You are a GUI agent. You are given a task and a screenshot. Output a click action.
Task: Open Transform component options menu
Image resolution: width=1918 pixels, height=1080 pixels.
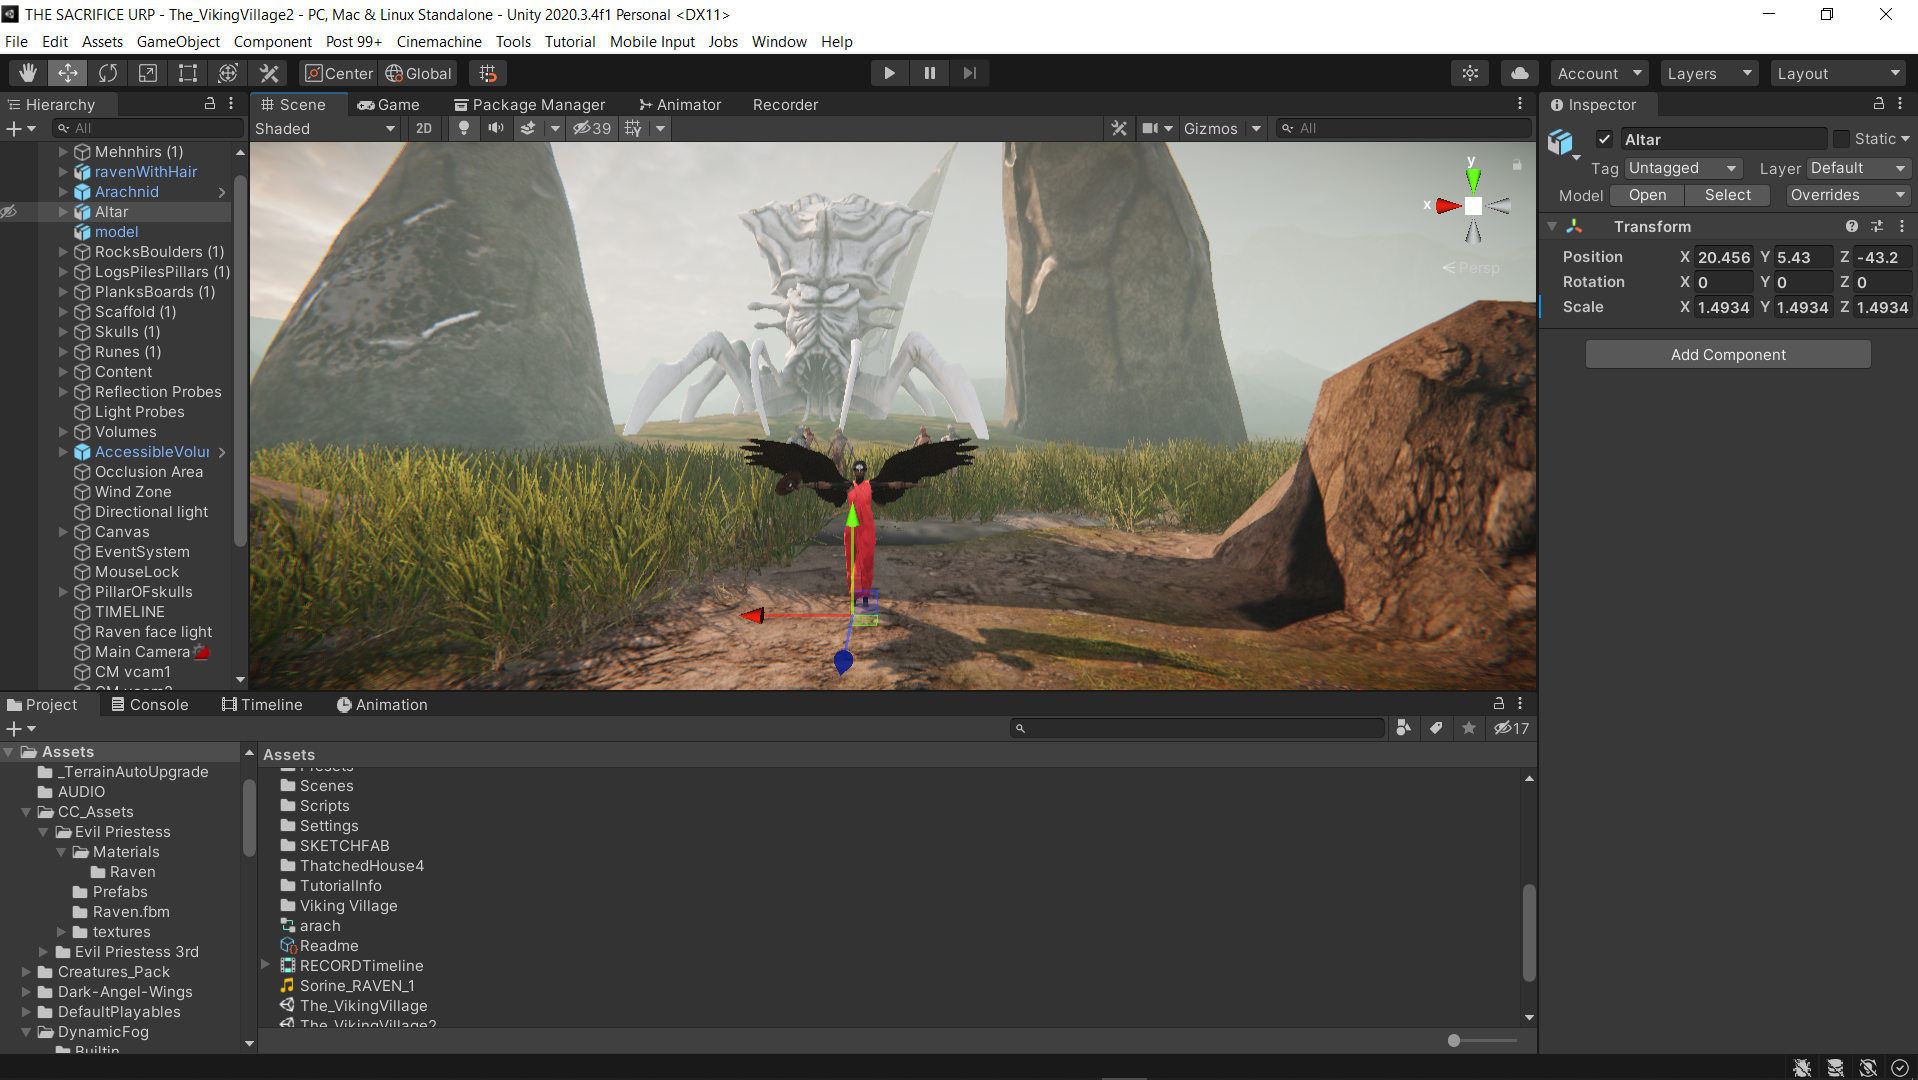[1902, 227]
